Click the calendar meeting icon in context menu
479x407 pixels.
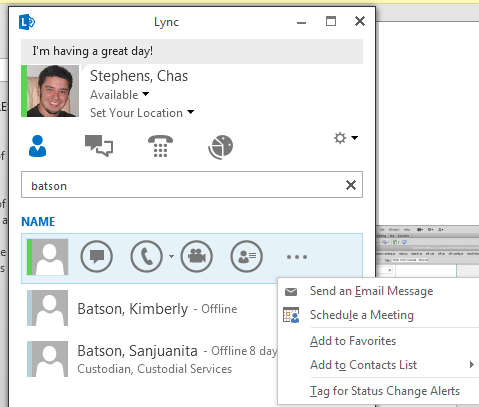(x=291, y=315)
